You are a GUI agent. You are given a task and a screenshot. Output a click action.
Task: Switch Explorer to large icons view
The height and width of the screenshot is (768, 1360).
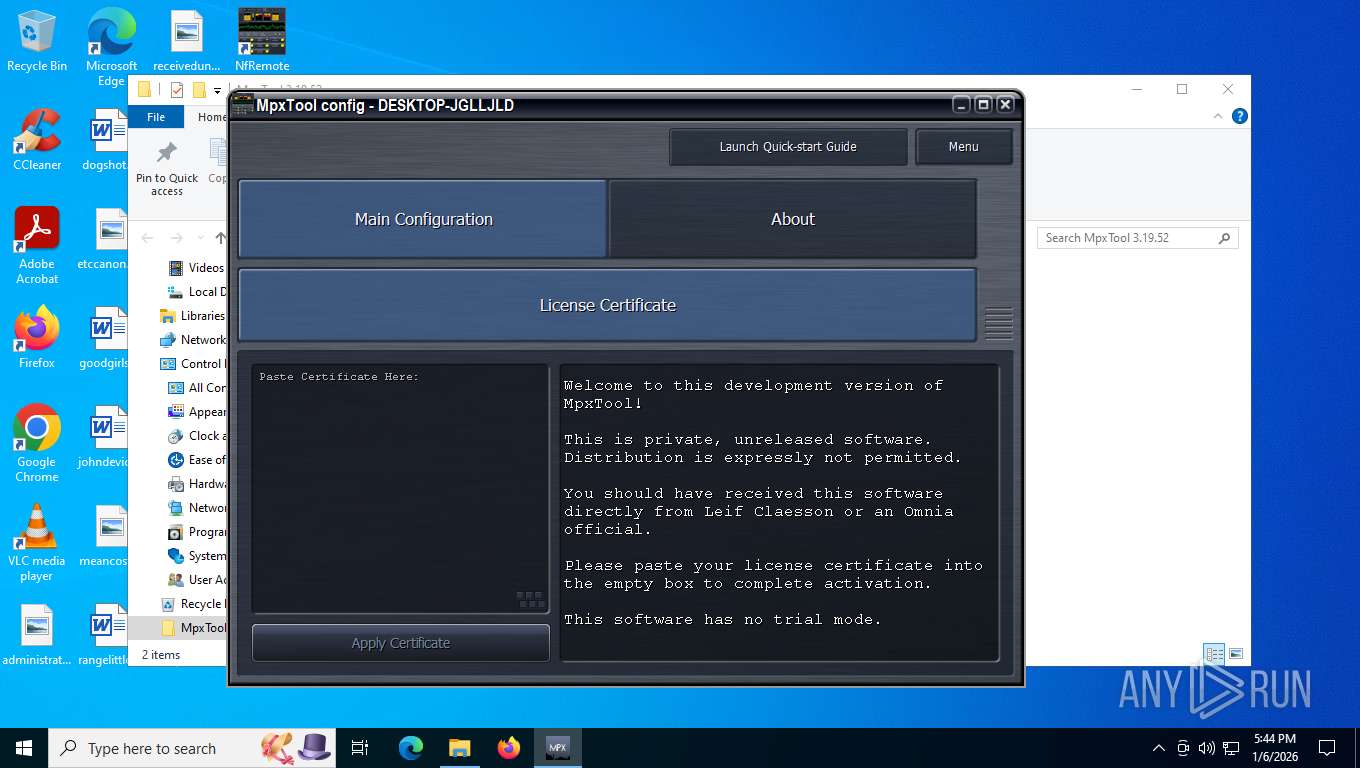pos(1236,655)
